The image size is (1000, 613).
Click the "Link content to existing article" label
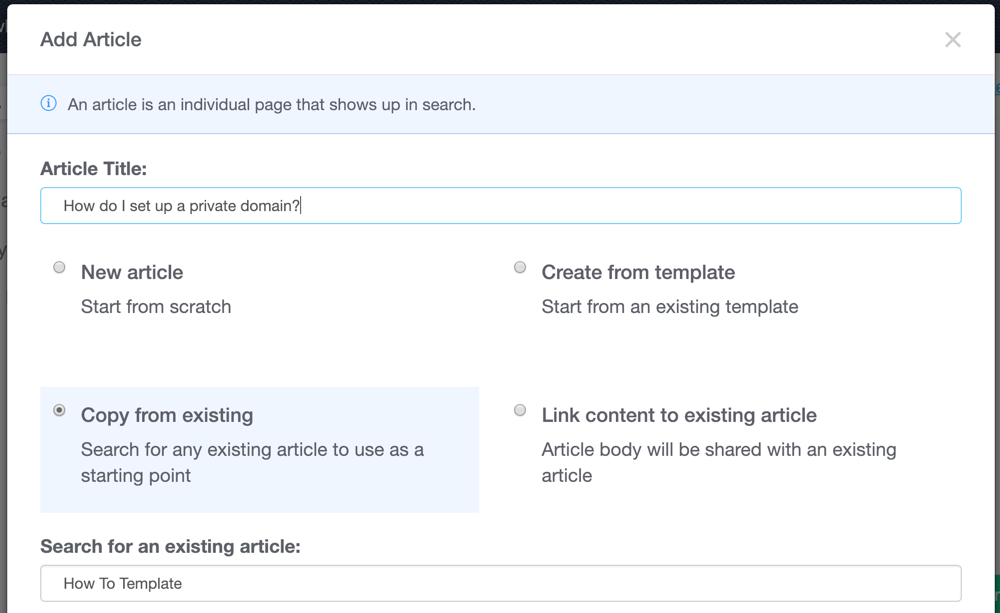tap(679, 415)
